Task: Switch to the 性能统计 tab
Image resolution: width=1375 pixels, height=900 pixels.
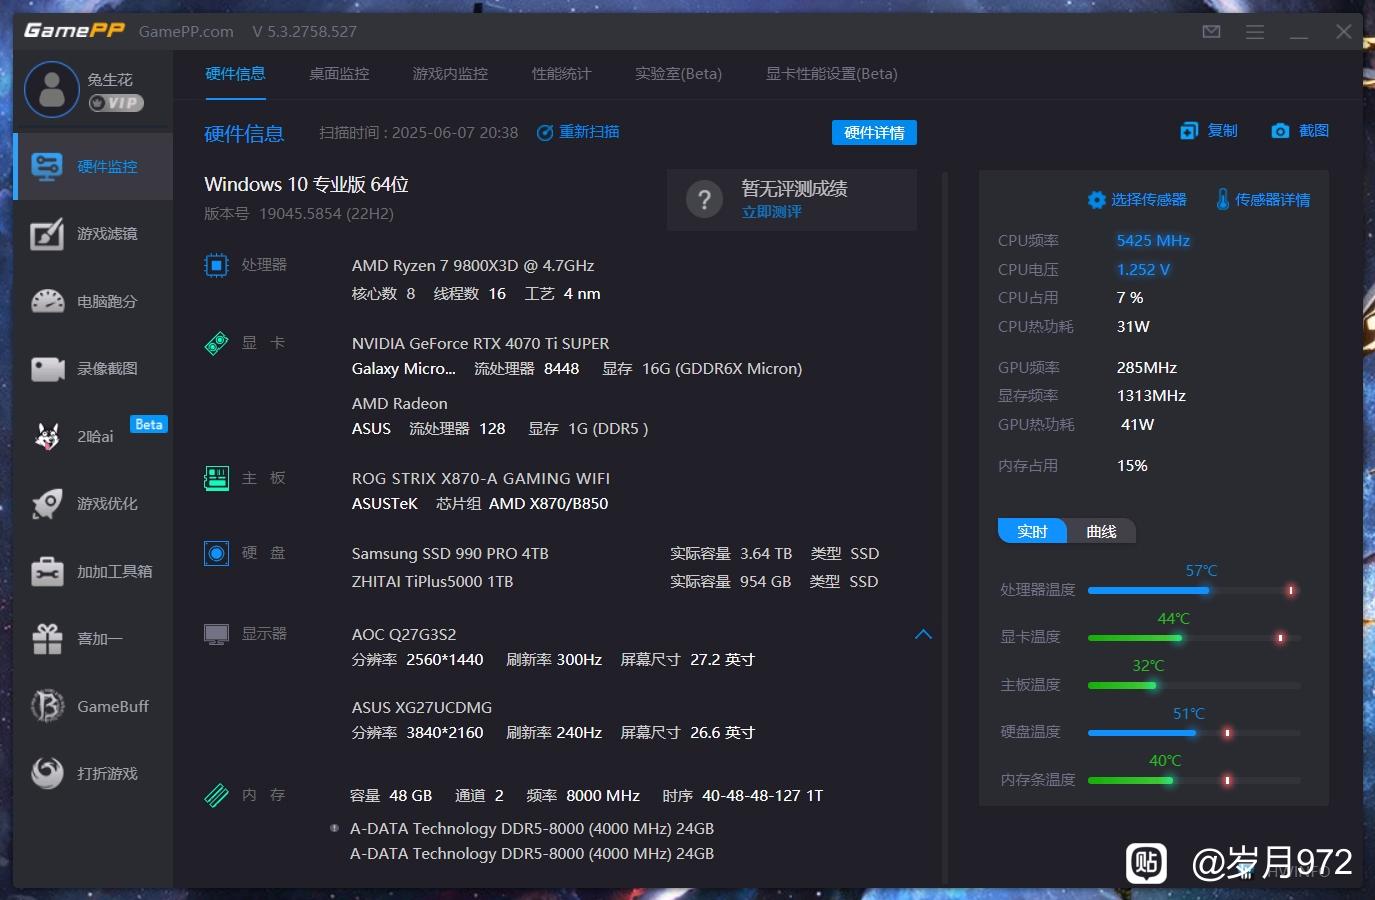Action: point(561,73)
